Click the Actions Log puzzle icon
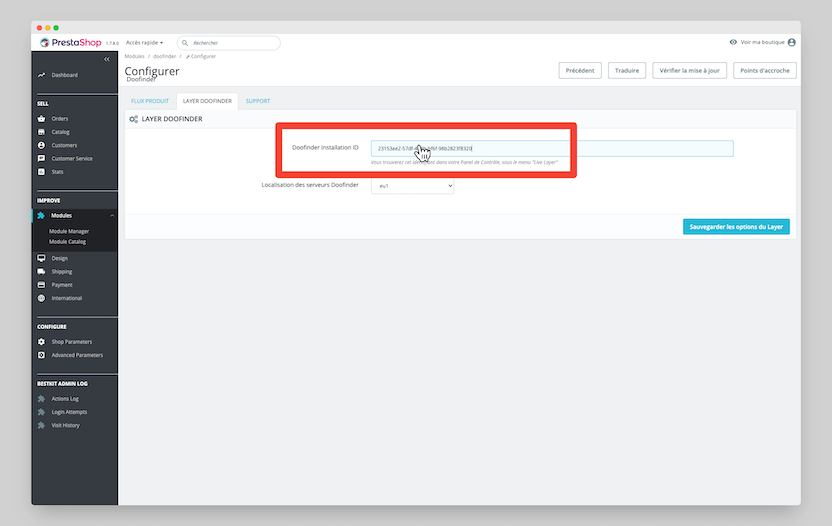 click(x=41, y=398)
